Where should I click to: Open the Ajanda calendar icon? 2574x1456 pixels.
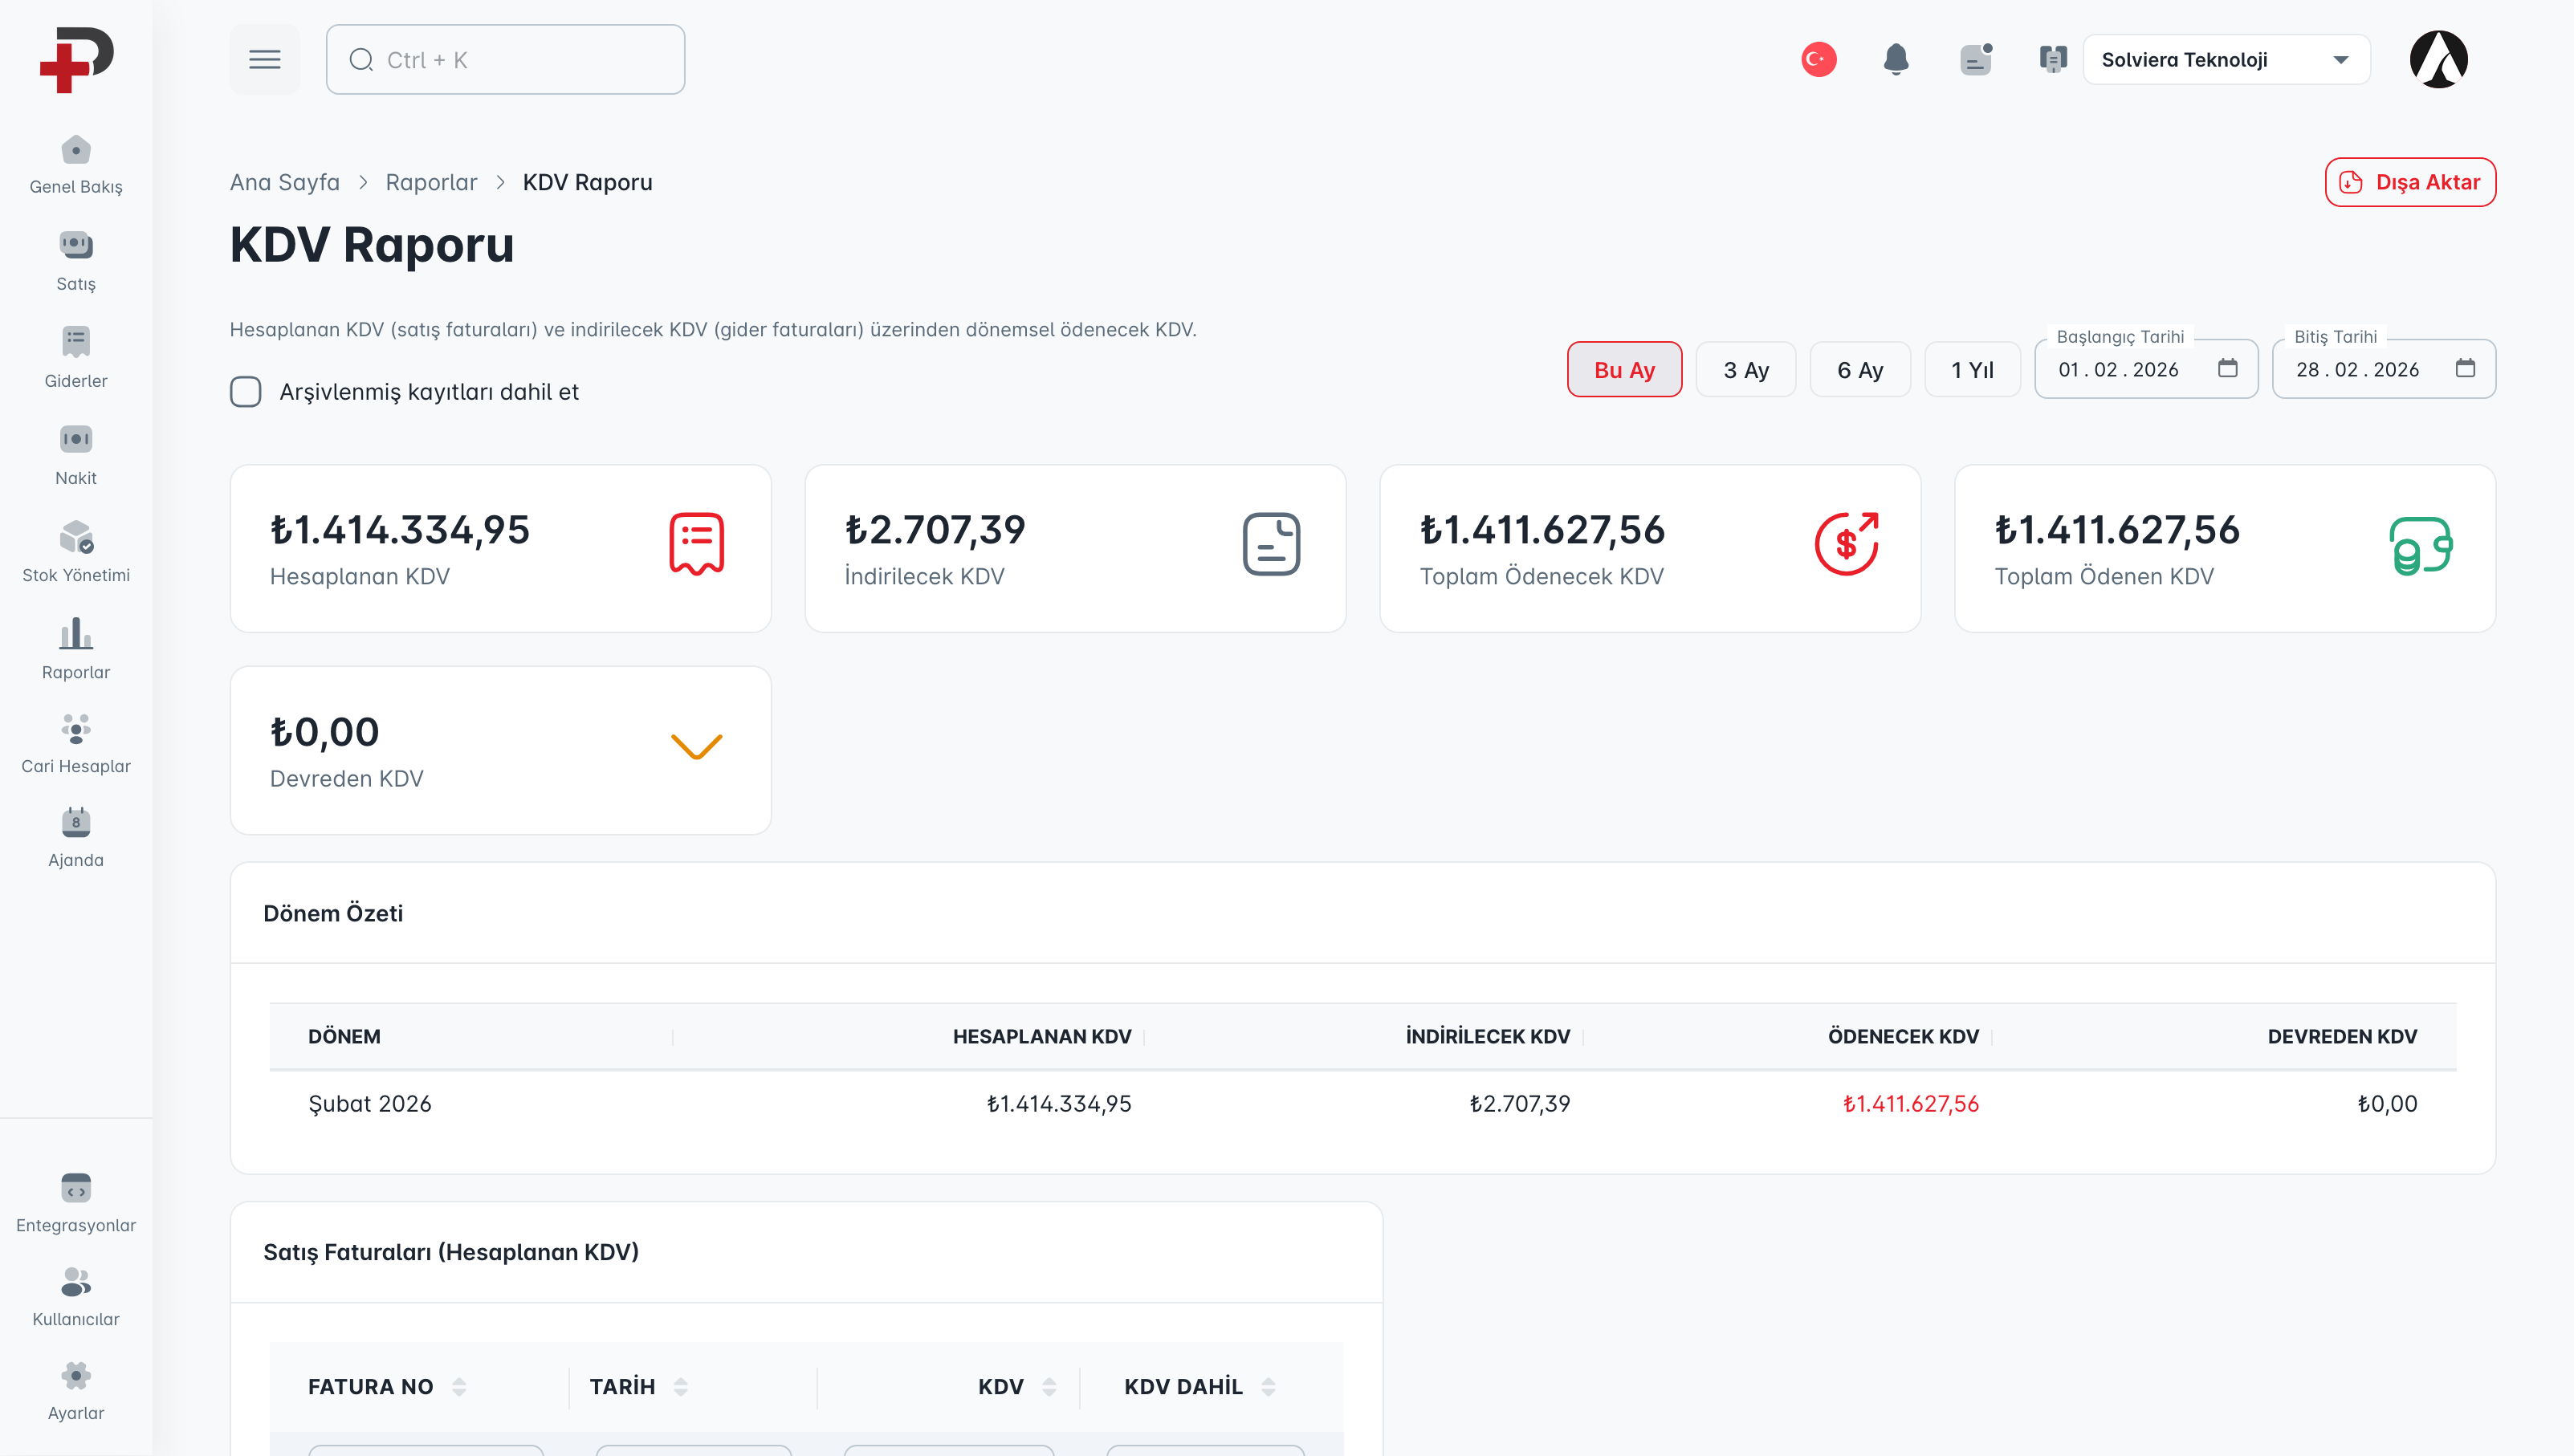[x=76, y=823]
